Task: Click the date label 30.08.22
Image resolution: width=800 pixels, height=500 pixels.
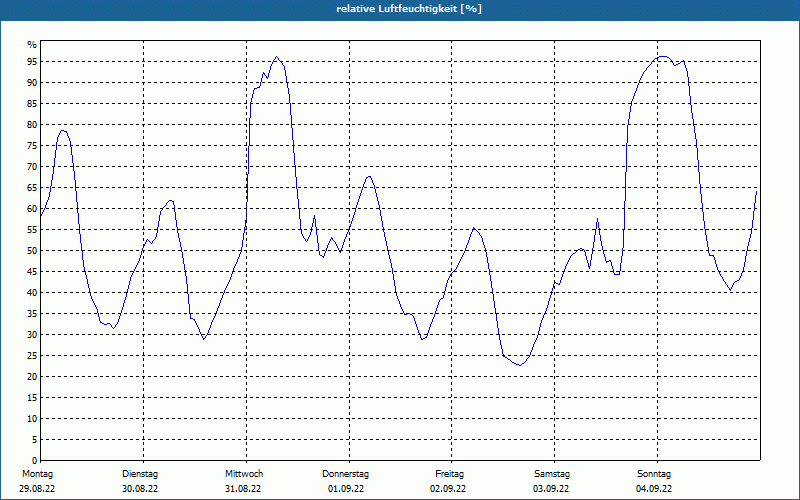Action: tap(140, 489)
